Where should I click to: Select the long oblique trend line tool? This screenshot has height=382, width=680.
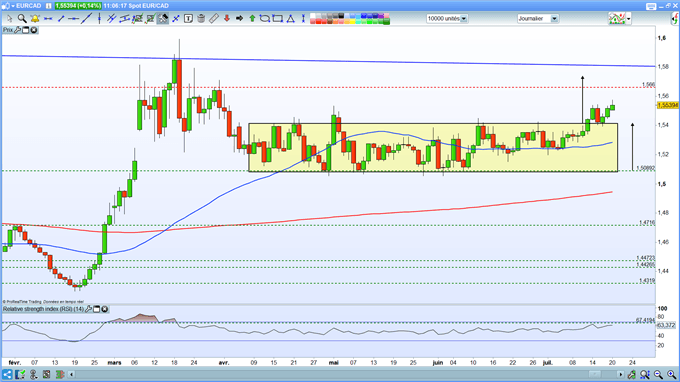click(x=86, y=19)
